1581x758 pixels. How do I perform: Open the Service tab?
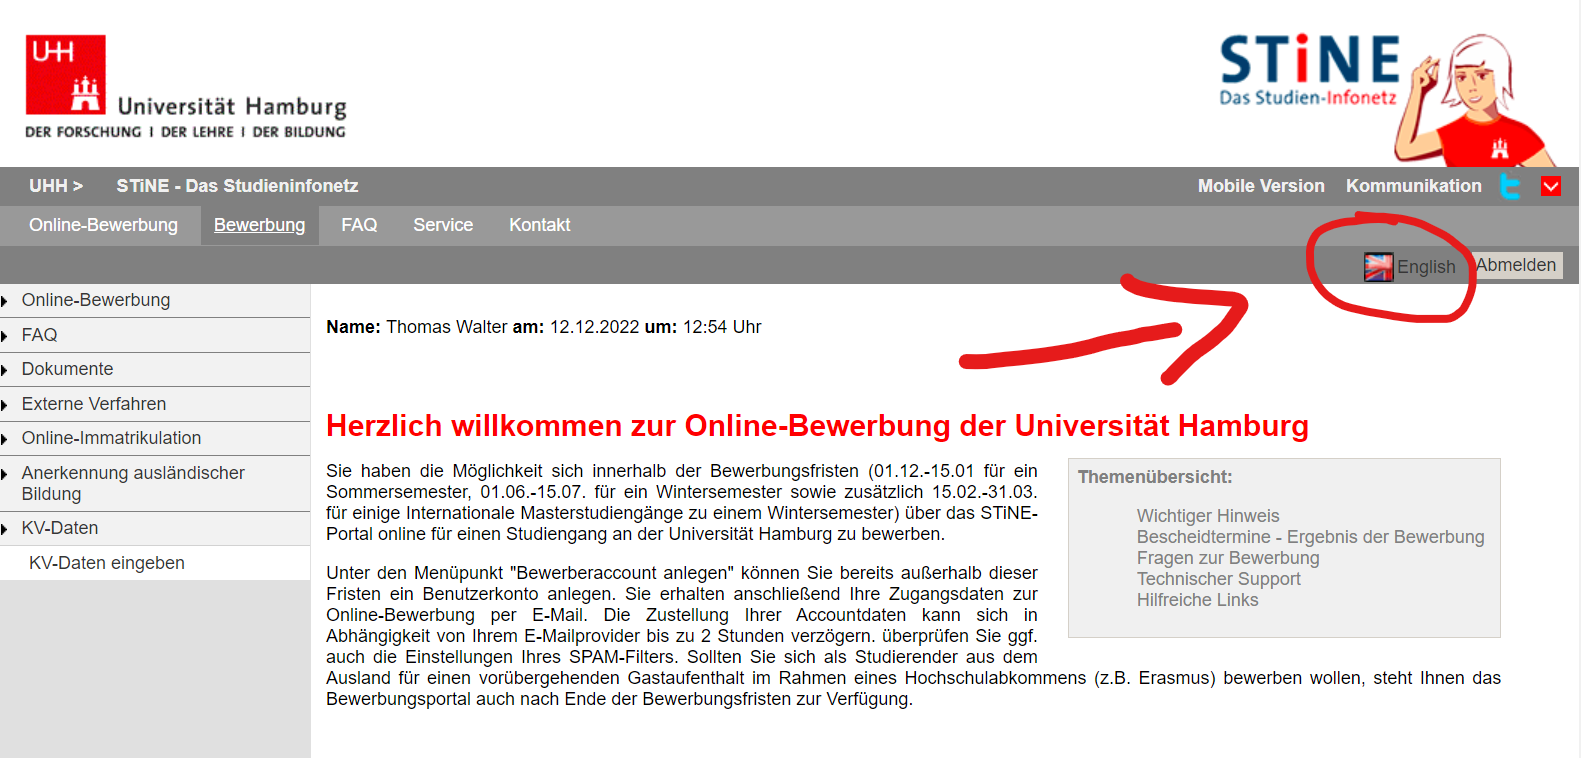[x=443, y=225]
